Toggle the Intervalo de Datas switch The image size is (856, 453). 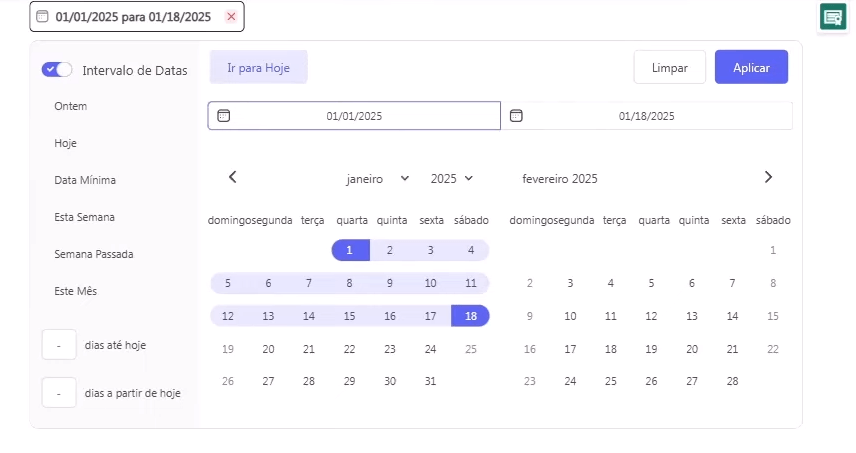(57, 69)
